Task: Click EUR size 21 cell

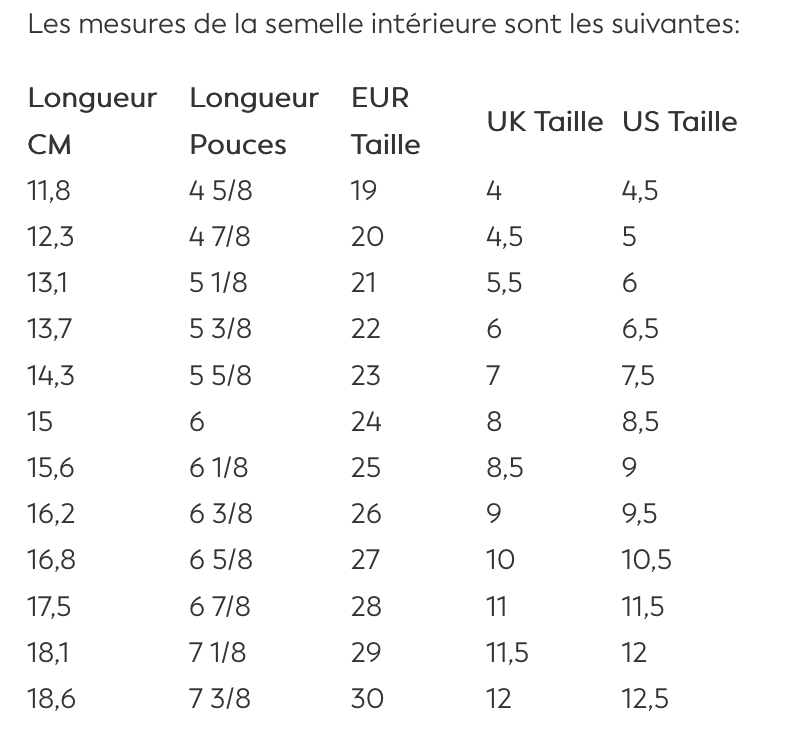Action: pyautogui.click(x=364, y=283)
